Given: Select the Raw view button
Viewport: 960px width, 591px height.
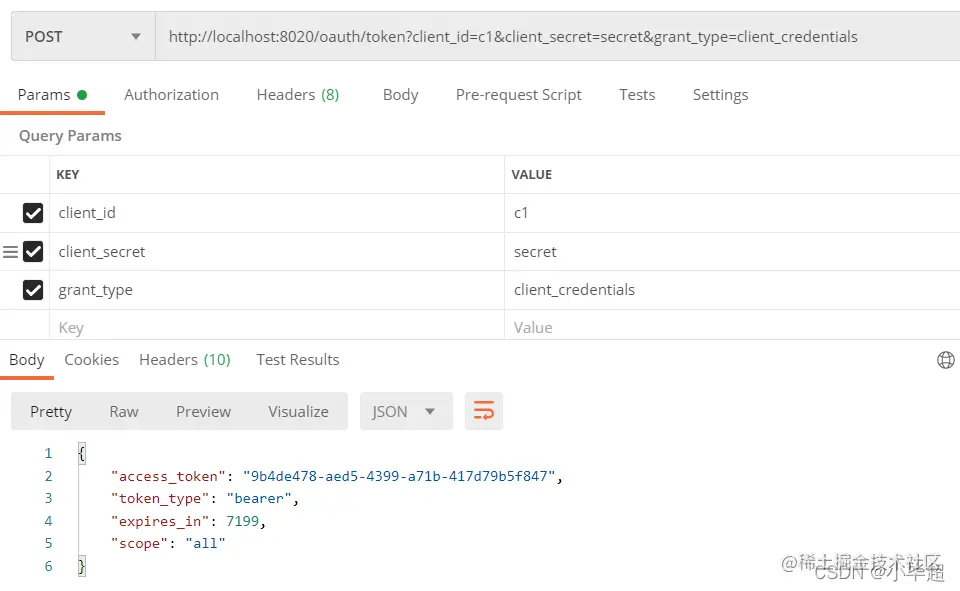Looking at the screenshot, I should pyautogui.click(x=124, y=412).
